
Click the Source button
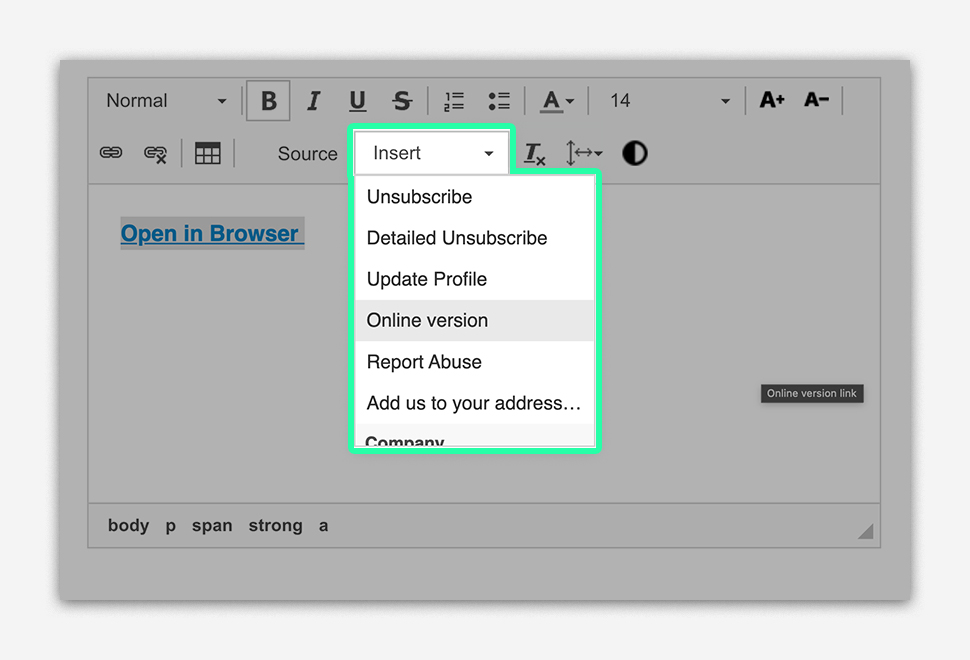(x=307, y=154)
